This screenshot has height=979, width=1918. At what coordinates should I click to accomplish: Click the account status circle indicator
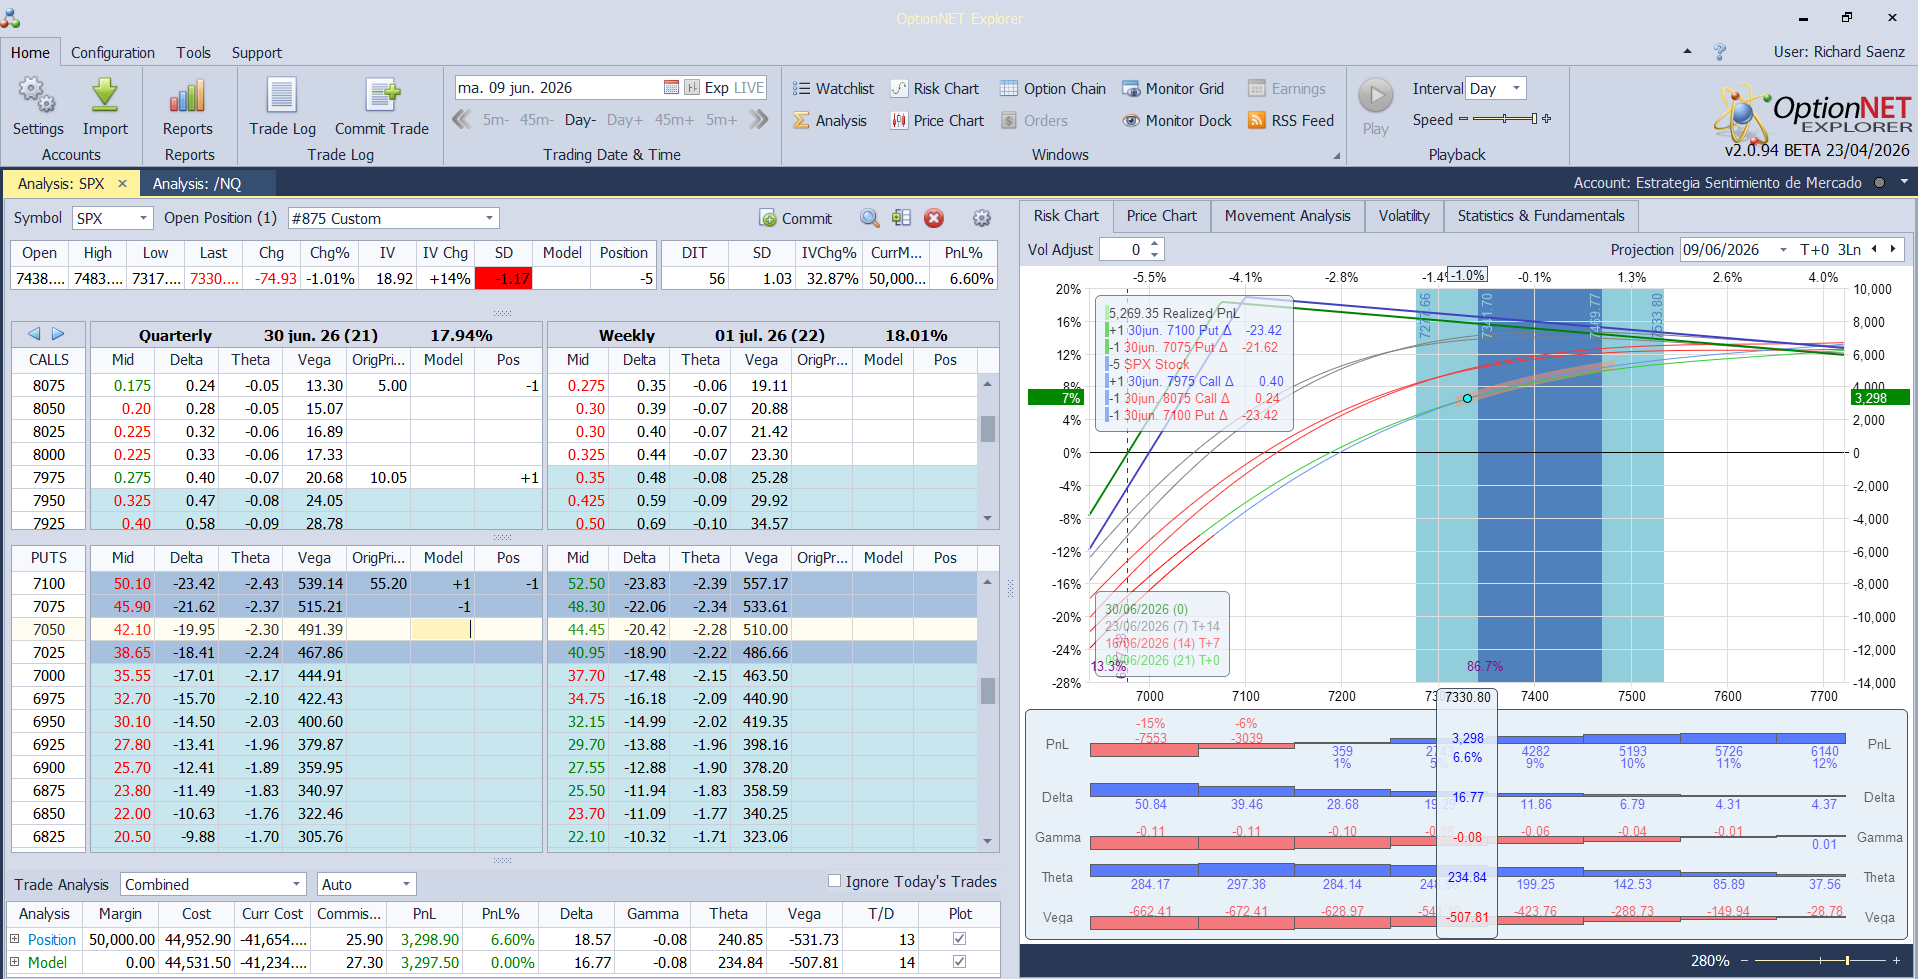point(1879,183)
